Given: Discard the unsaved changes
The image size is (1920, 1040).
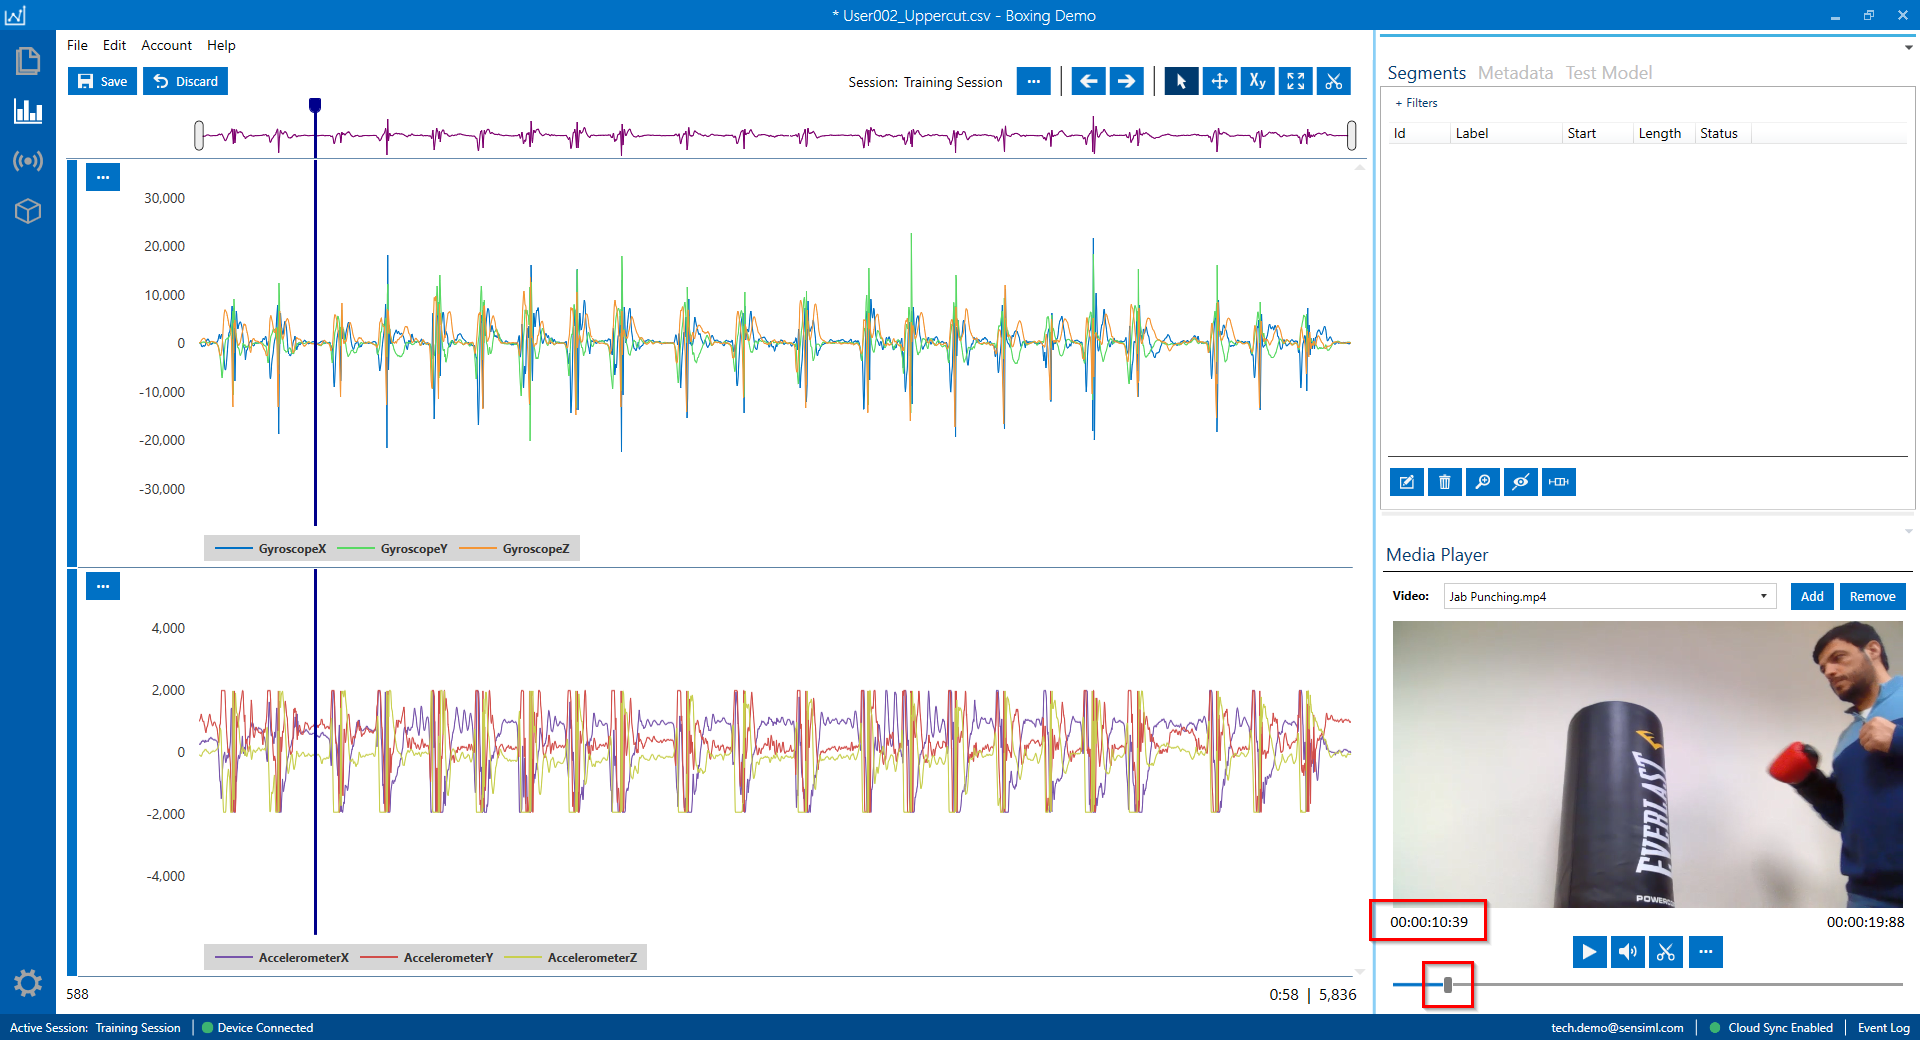Looking at the screenshot, I should [x=185, y=81].
